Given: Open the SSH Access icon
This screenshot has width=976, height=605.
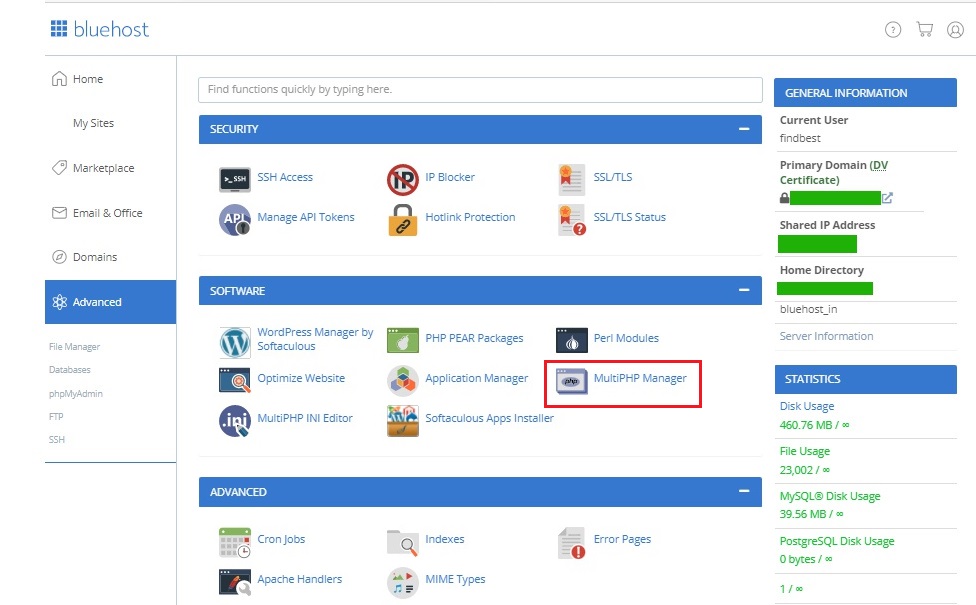Looking at the screenshot, I should tap(235, 179).
